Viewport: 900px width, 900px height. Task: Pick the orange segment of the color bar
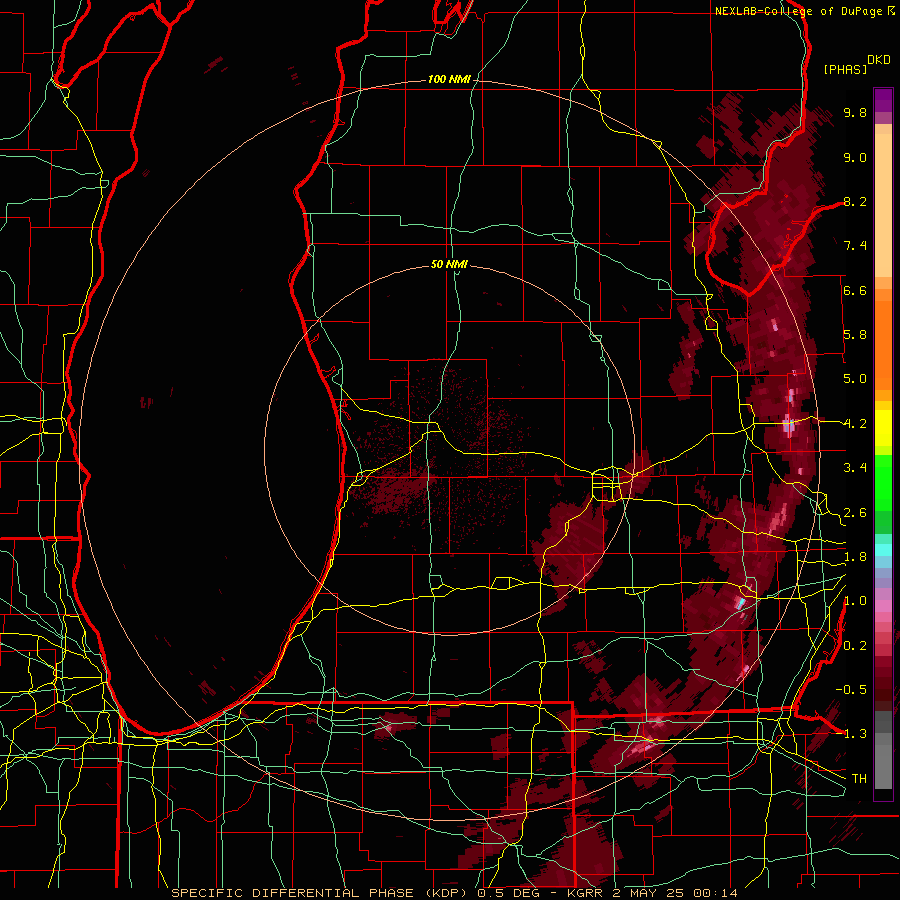[x=883, y=339]
